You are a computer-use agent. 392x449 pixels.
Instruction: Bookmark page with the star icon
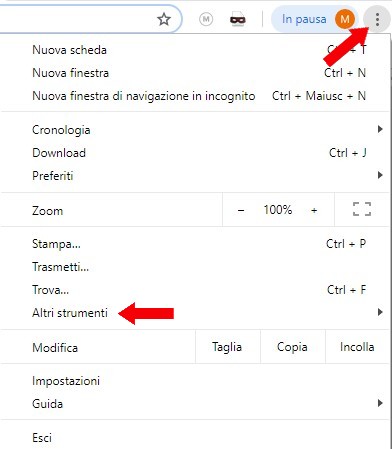(164, 19)
